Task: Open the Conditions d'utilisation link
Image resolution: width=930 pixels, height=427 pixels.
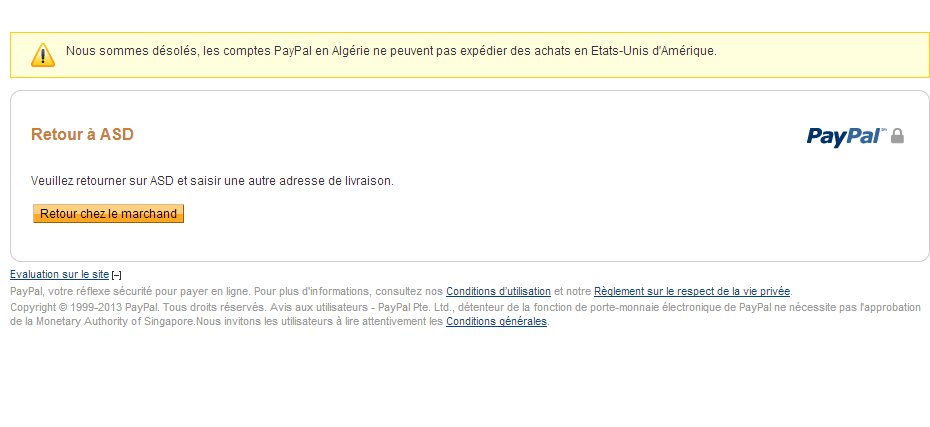Action: pyautogui.click(x=498, y=291)
